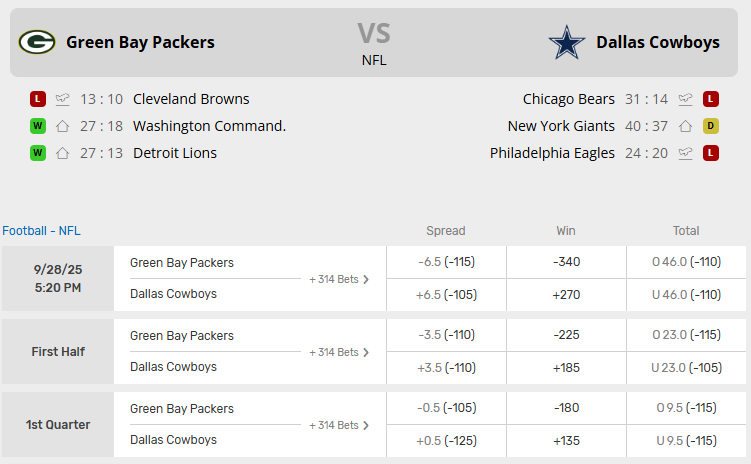The height and width of the screenshot is (464, 751).
Task: Select full game Over 46.0 (-110)
Action: pyautogui.click(x=686, y=262)
